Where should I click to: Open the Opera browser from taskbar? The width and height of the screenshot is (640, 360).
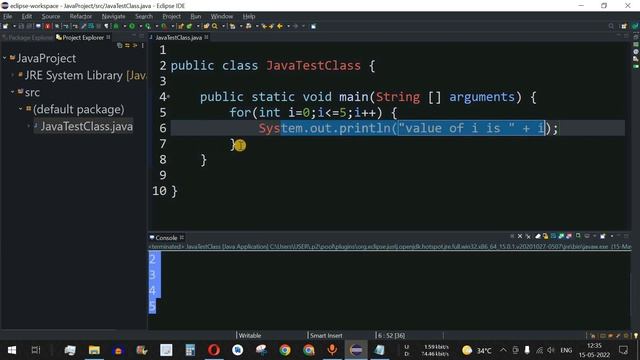coord(214,350)
